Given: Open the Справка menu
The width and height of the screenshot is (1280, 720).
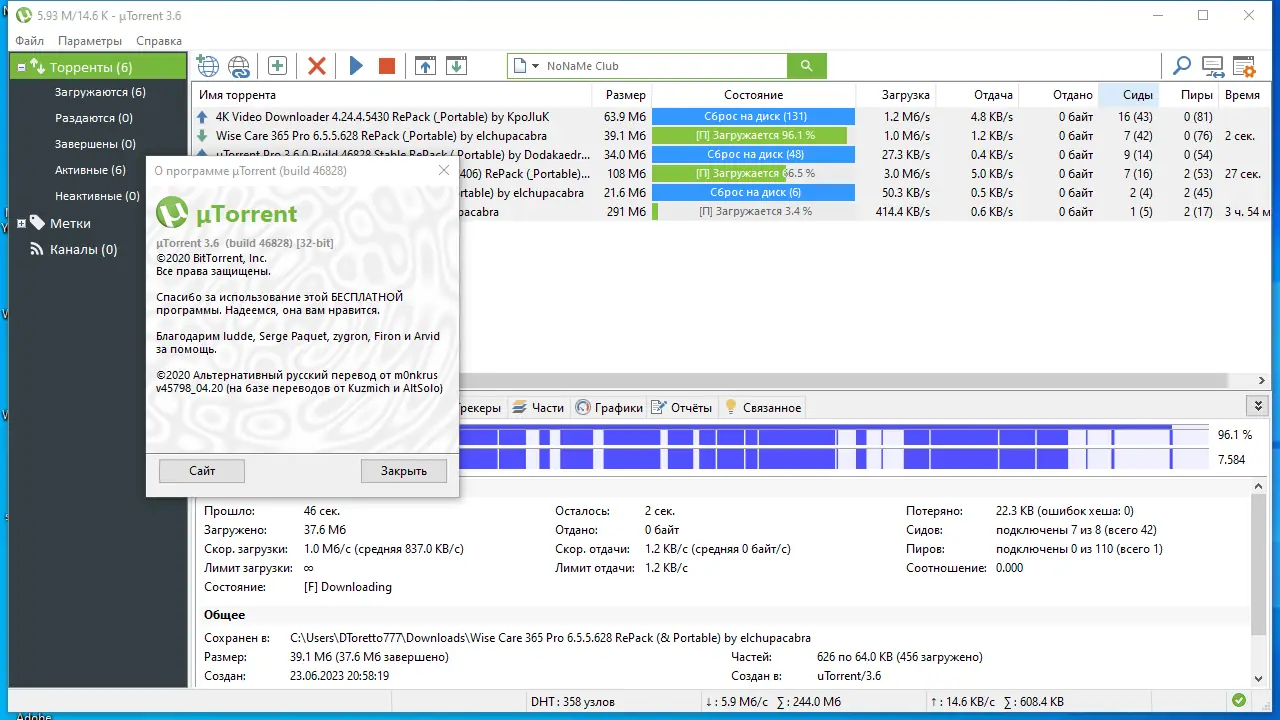Looking at the screenshot, I should pyautogui.click(x=159, y=41).
